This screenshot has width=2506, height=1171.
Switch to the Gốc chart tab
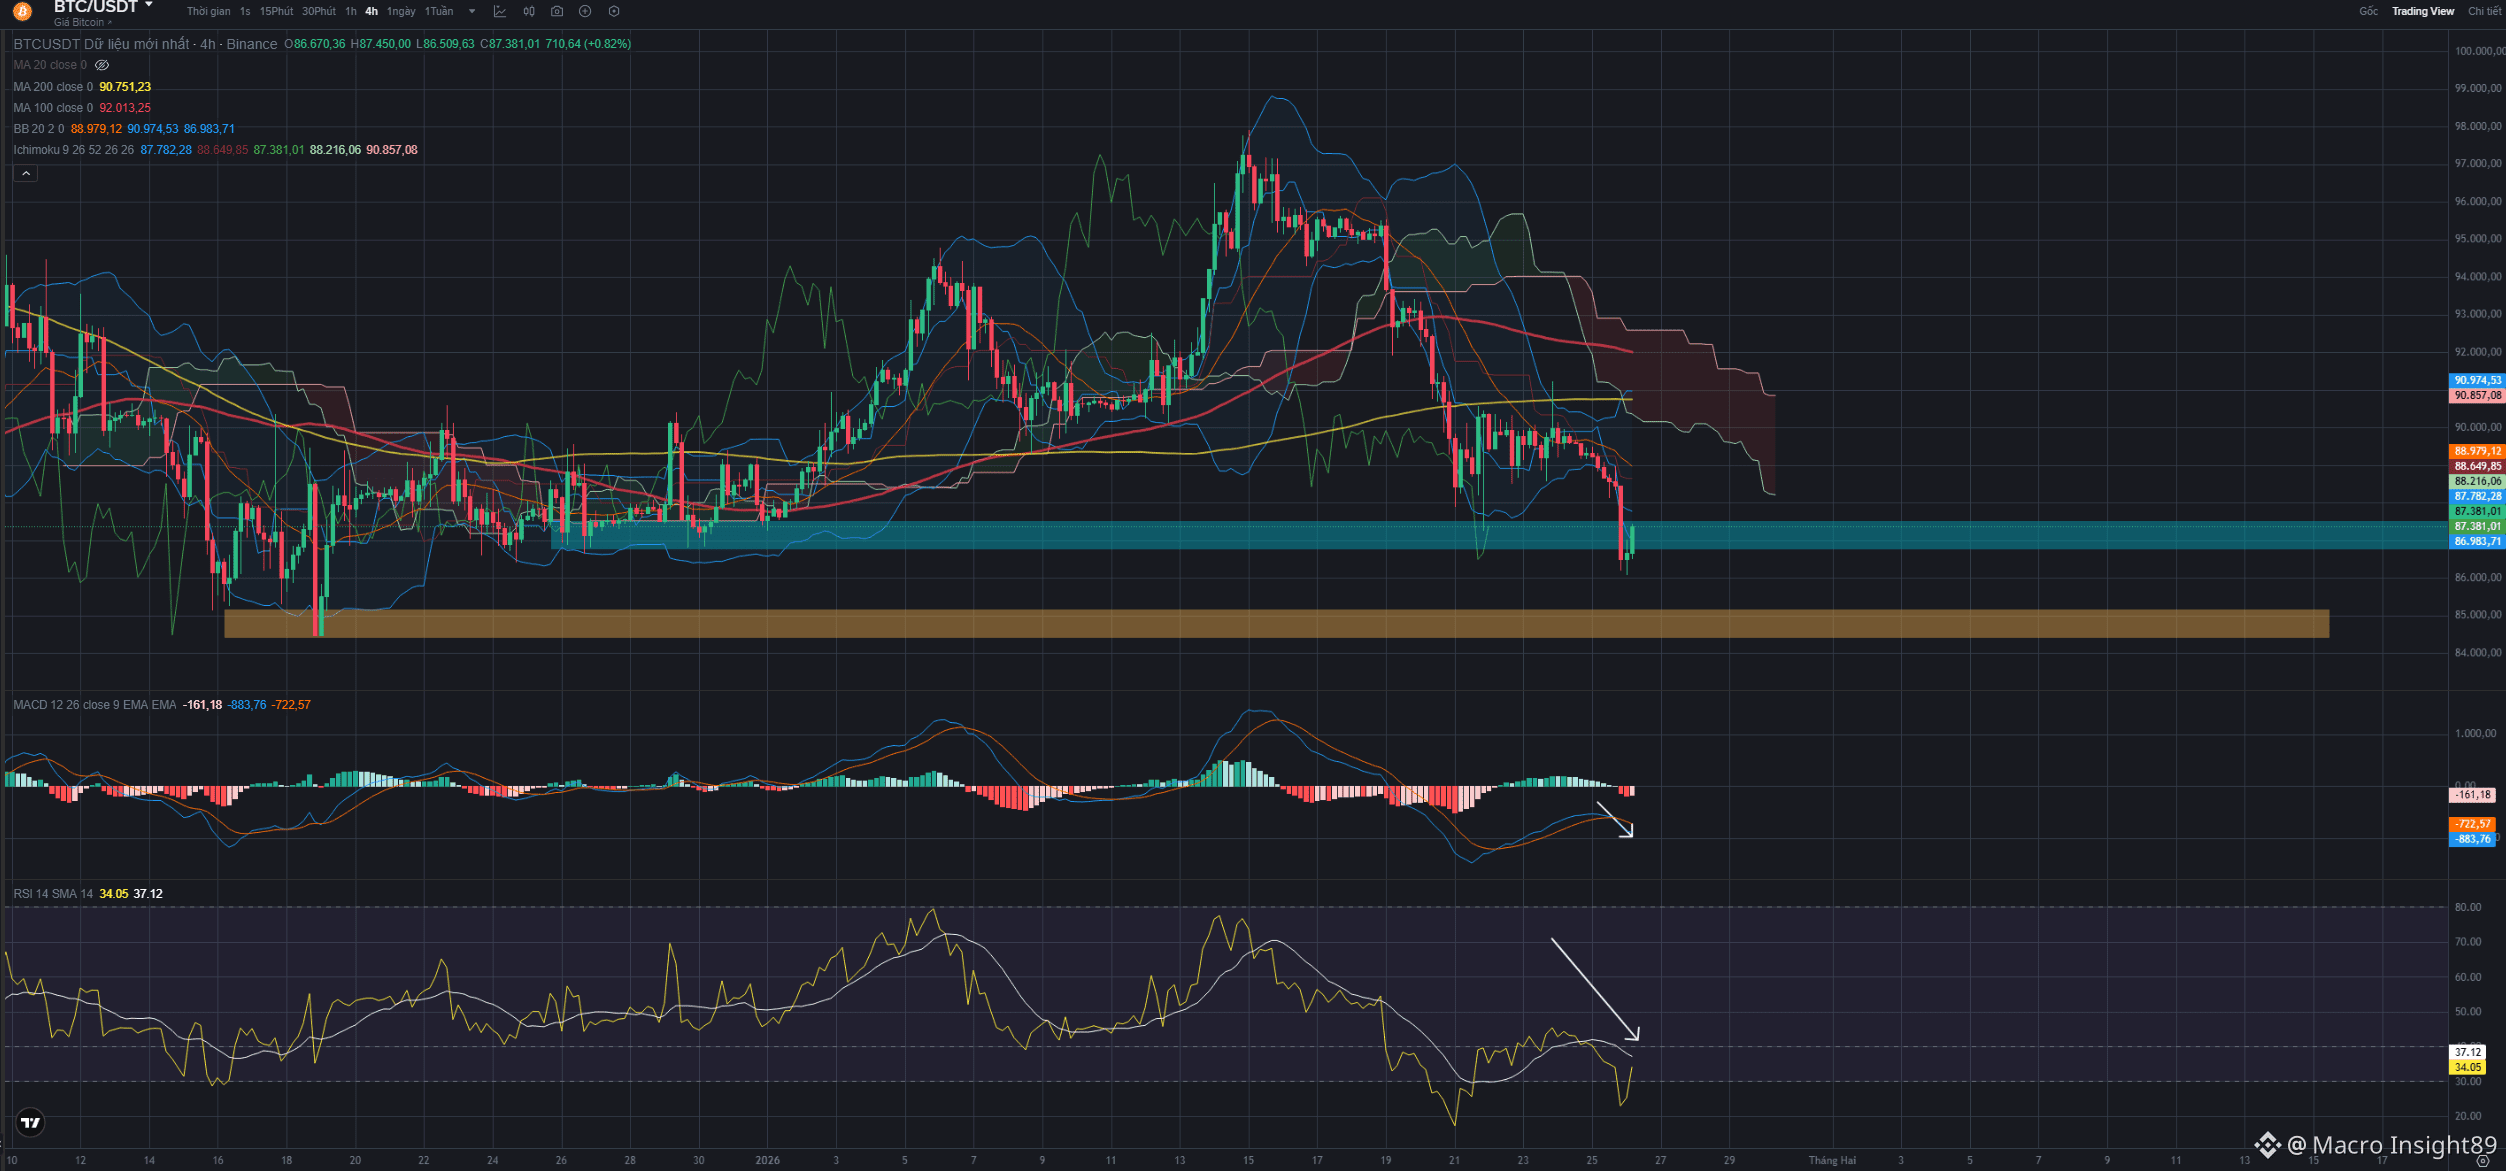(2369, 11)
